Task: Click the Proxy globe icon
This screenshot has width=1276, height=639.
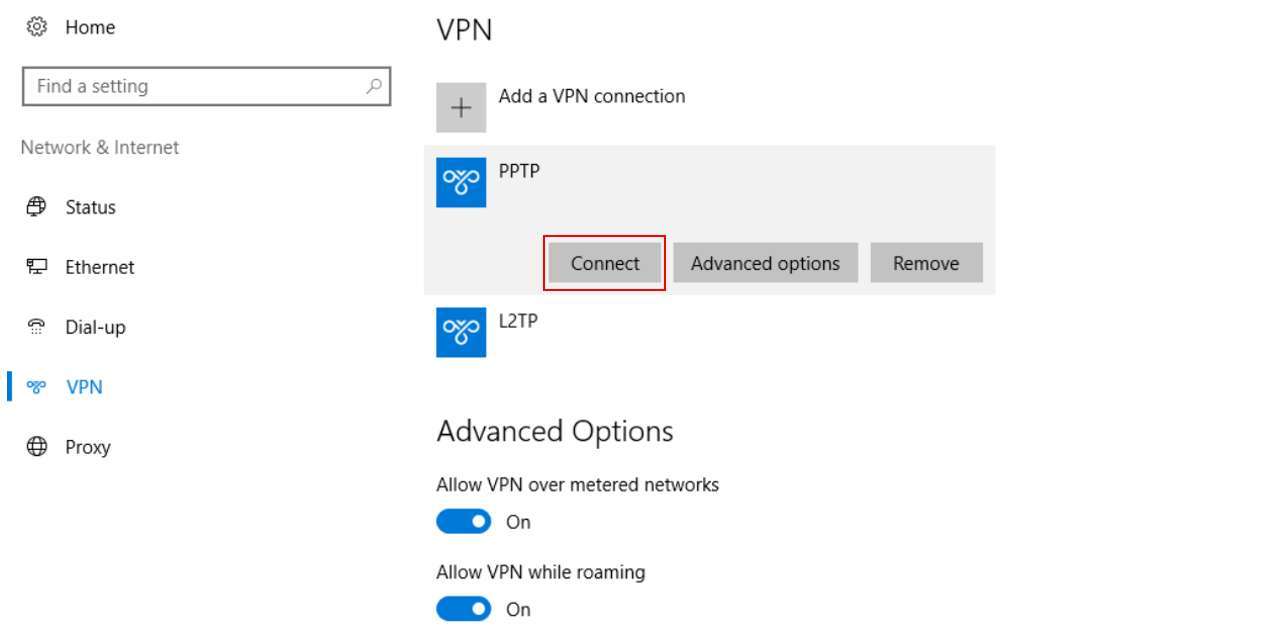Action: (x=37, y=447)
